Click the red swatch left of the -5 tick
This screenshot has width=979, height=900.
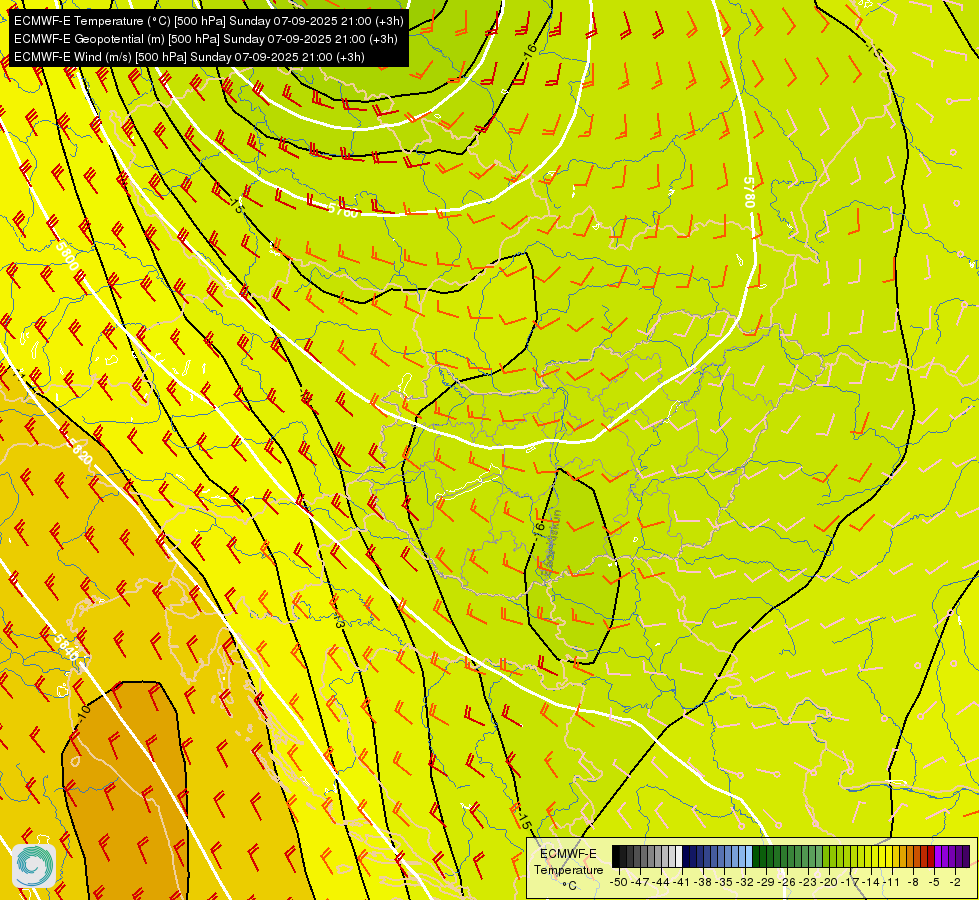[x=931, y=856]
